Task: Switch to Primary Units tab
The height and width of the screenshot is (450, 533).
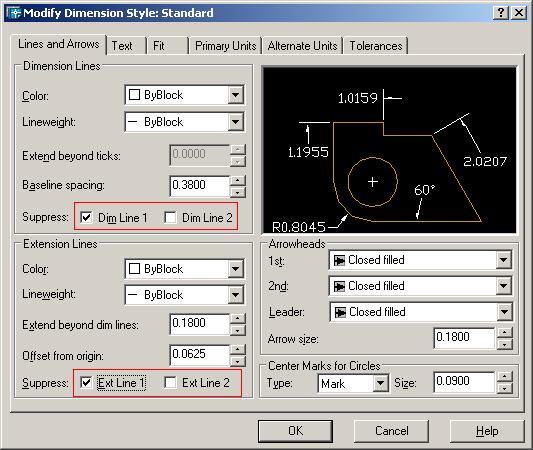Action: coord(226,46)
